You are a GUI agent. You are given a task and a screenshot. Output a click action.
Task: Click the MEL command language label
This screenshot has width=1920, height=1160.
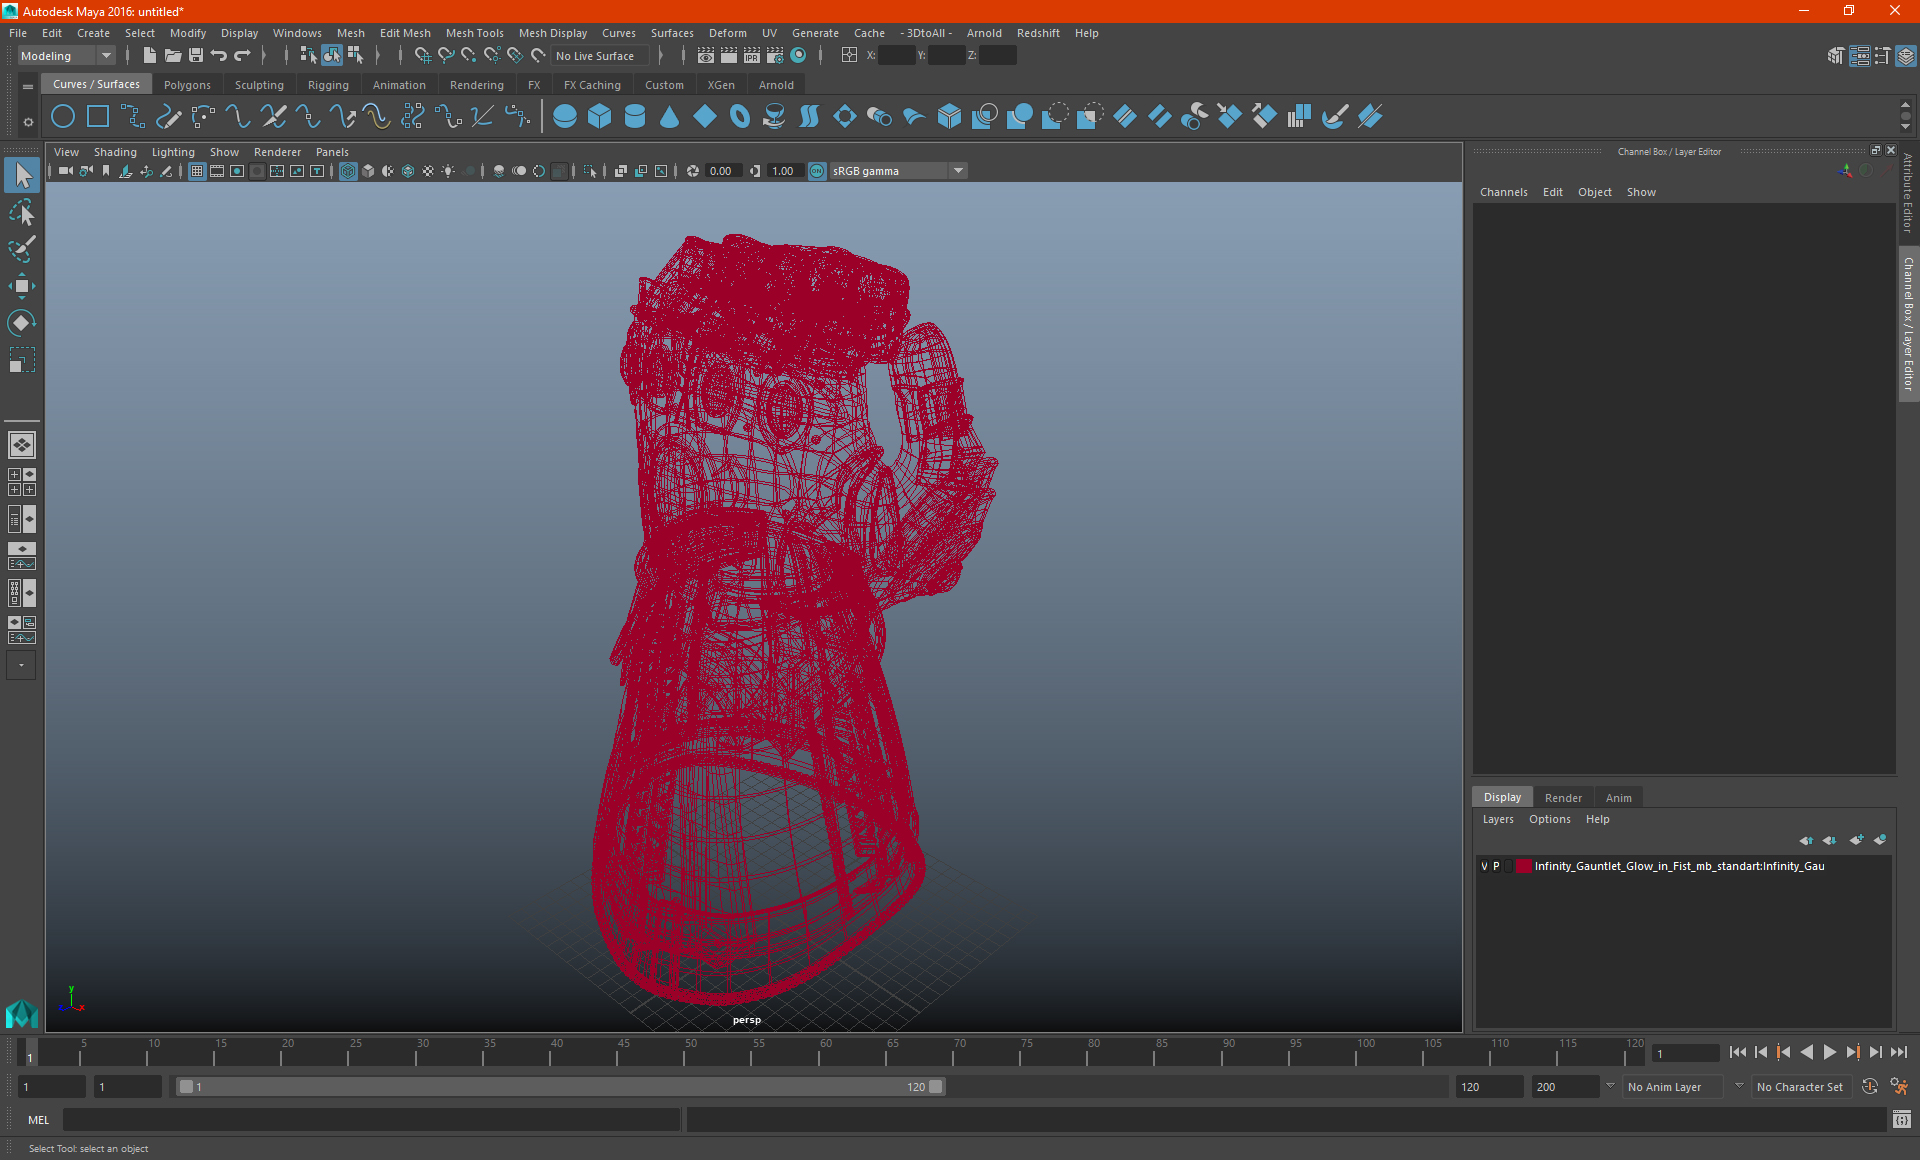(x=38, y=1120)
